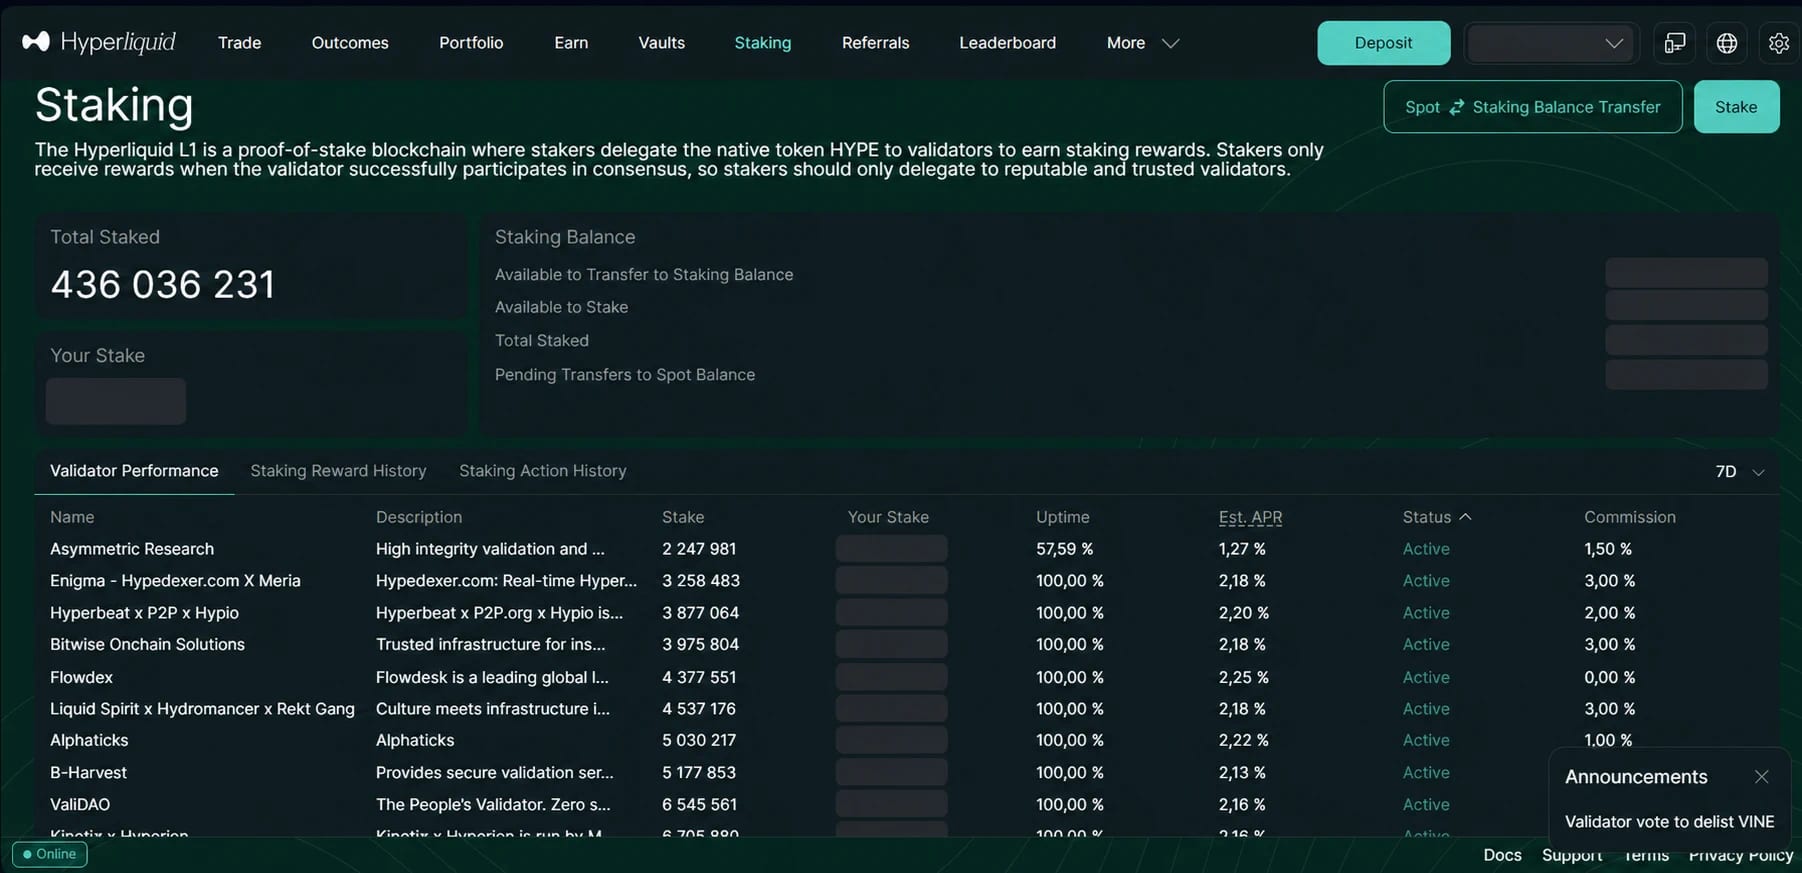Viewport: 1802px width, 873px height.
Task: Click The People's Validator description
Action: point(493,805)
